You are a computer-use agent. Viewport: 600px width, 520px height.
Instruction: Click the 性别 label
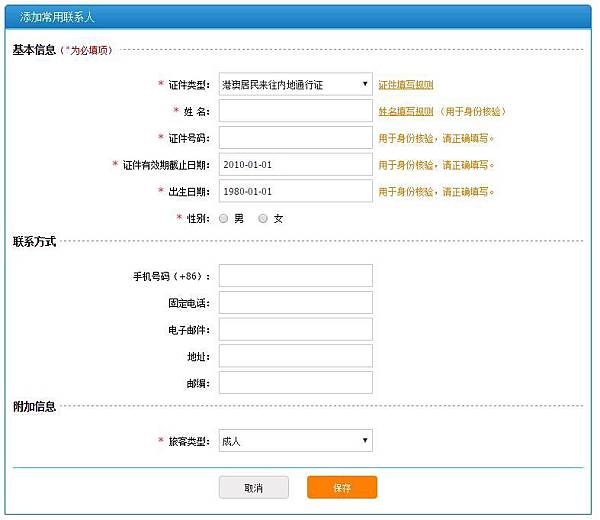(198, 219)
